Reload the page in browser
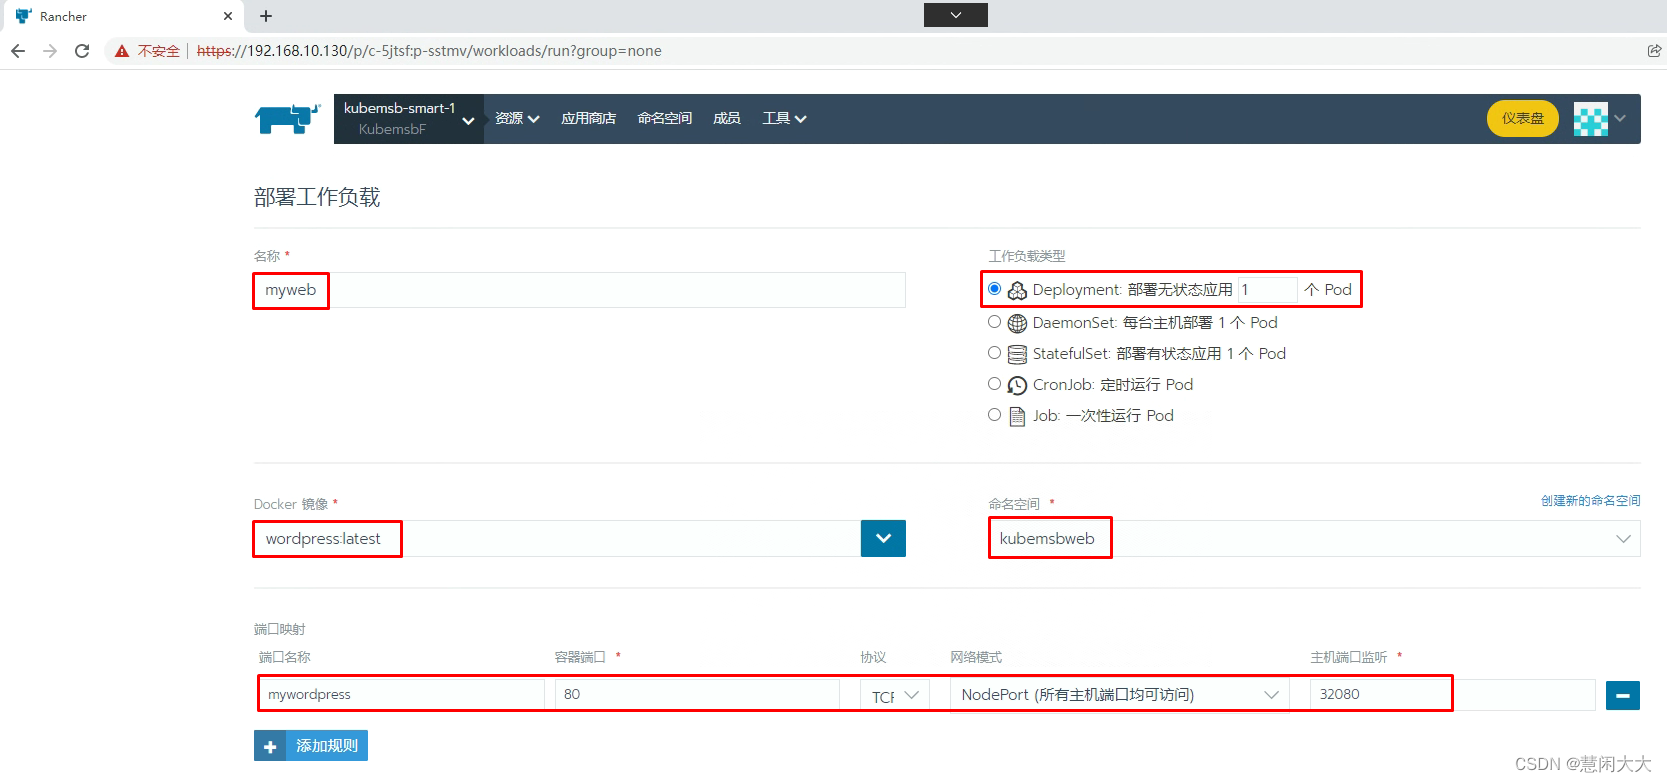This screenshot has width=1667, height=782. [x=82, y=51]
